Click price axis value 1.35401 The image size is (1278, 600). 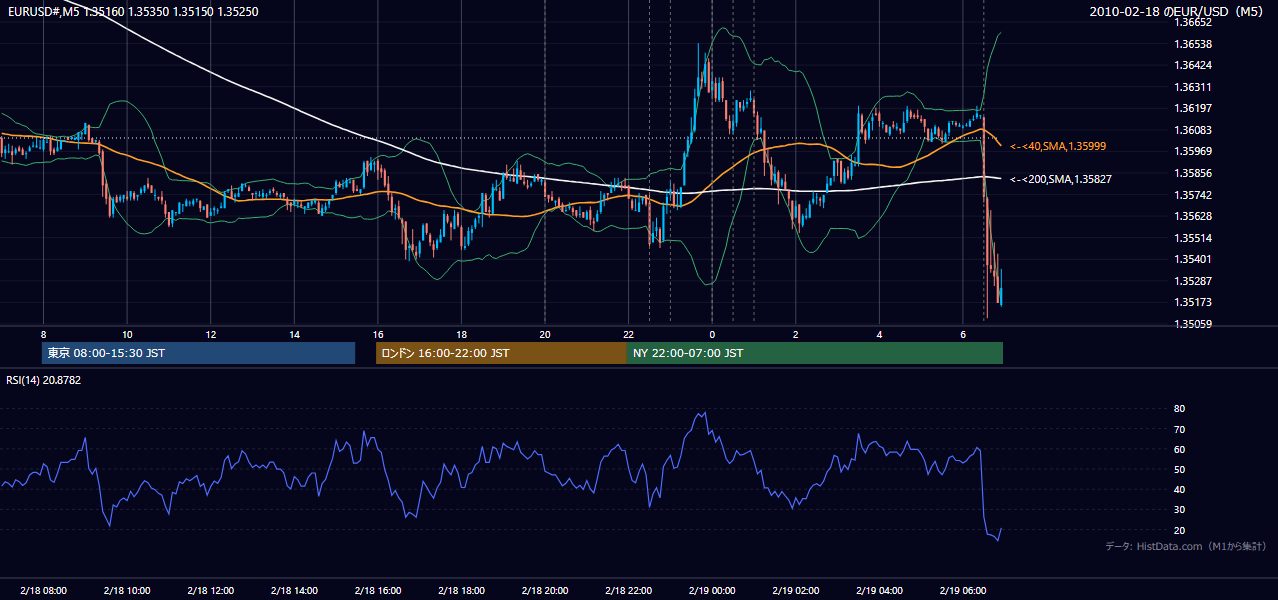tap(1193, 259)
